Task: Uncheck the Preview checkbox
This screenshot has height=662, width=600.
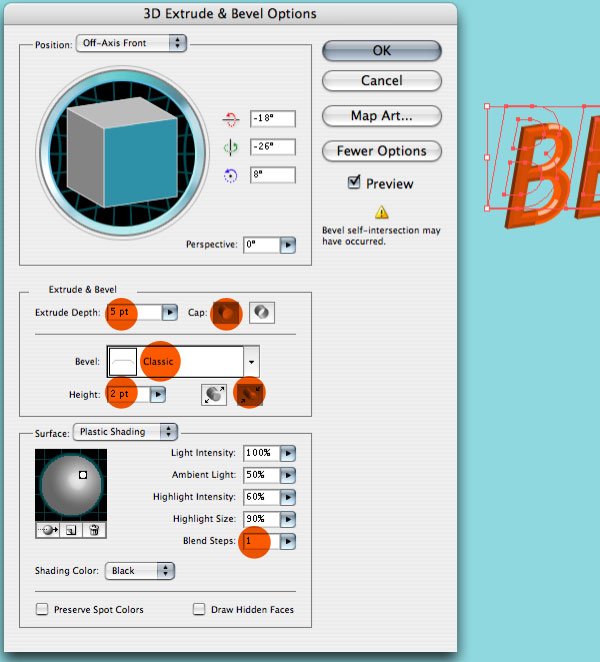Action: (x=354, y=182)
